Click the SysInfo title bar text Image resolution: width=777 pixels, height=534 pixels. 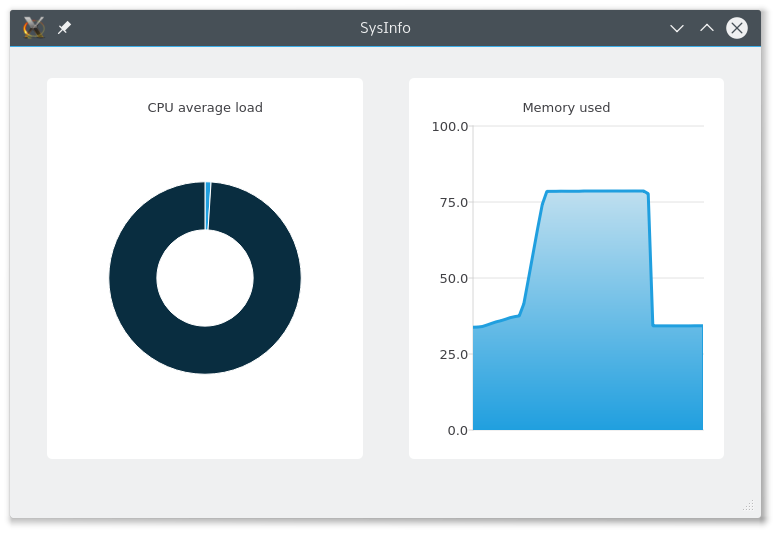pos(385,28)
